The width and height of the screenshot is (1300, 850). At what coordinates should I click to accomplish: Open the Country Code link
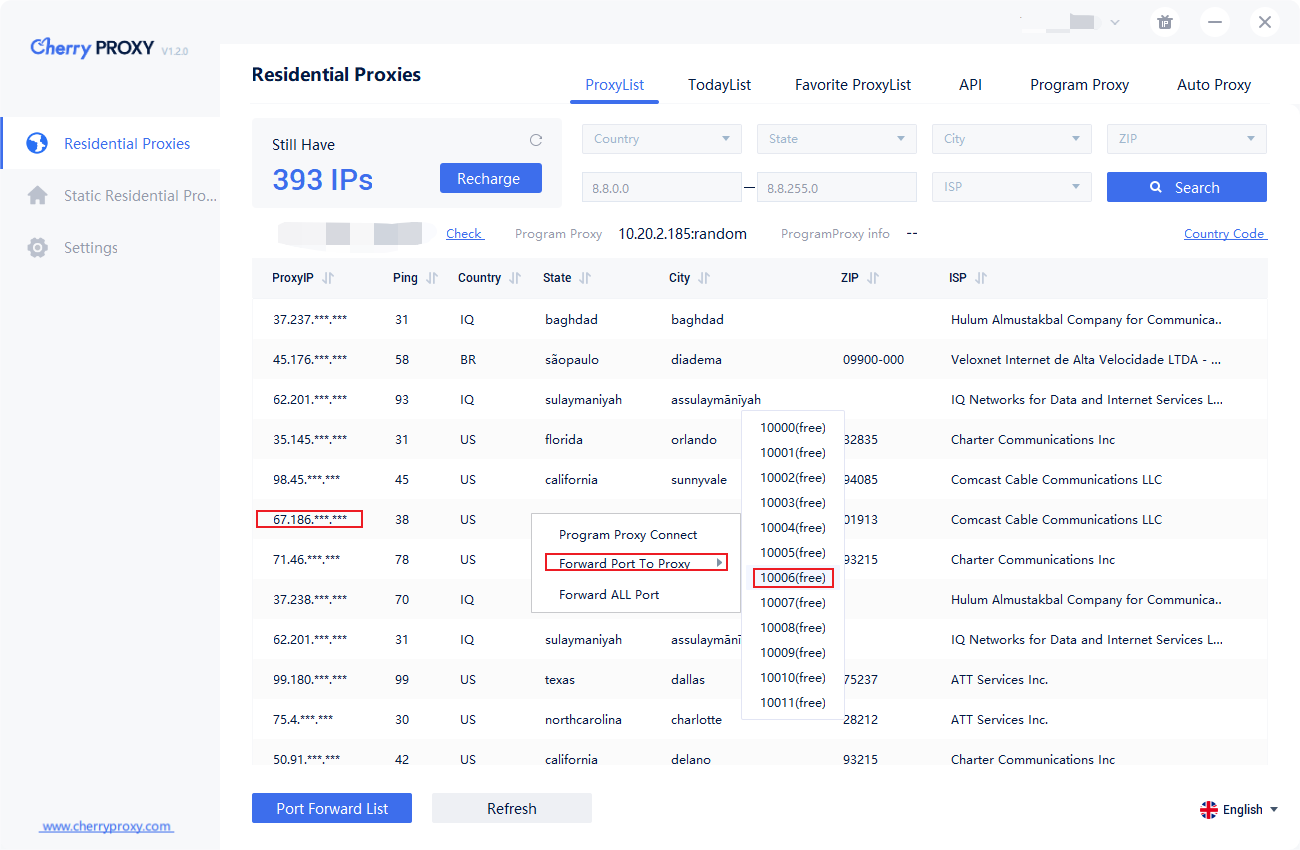click(x=1225, y=233)
